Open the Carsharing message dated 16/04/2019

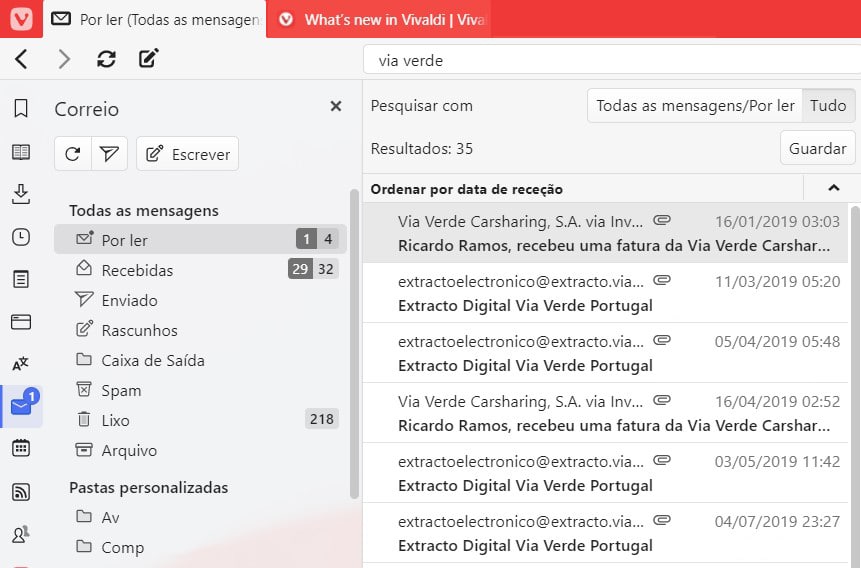605,413
